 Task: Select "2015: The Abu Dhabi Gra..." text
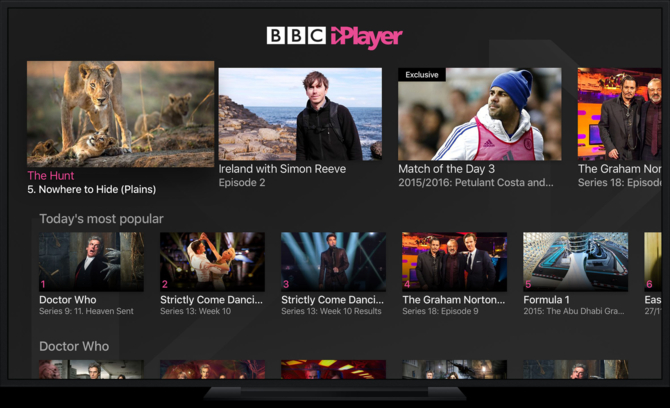tap(574, 311)
